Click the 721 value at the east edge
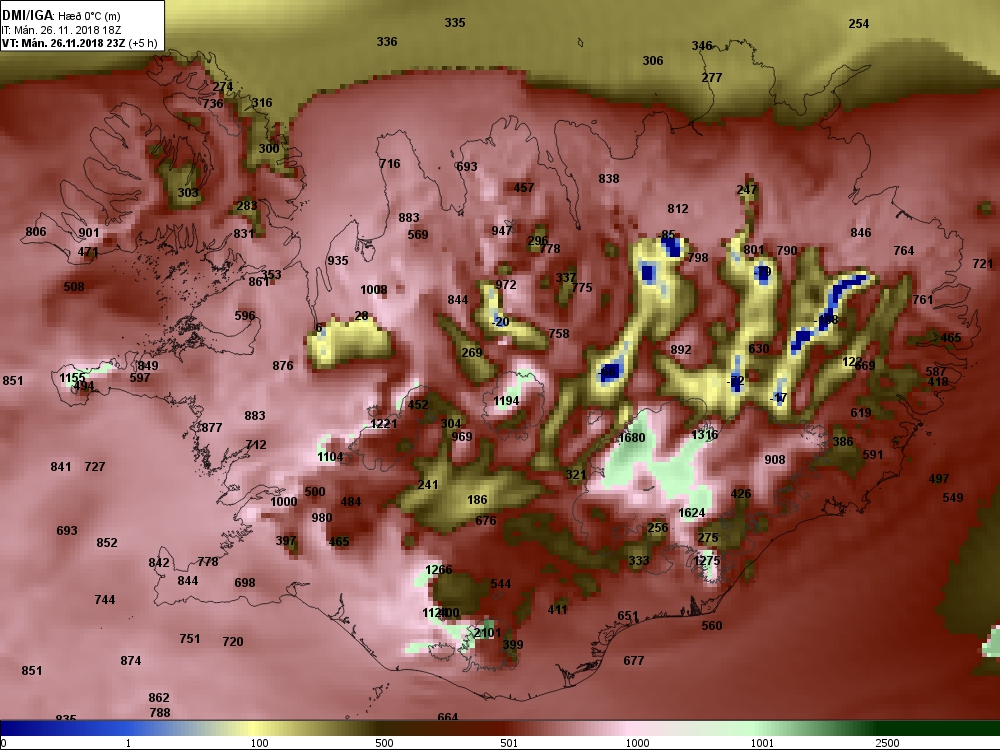1000x750 pixels. 983,263
